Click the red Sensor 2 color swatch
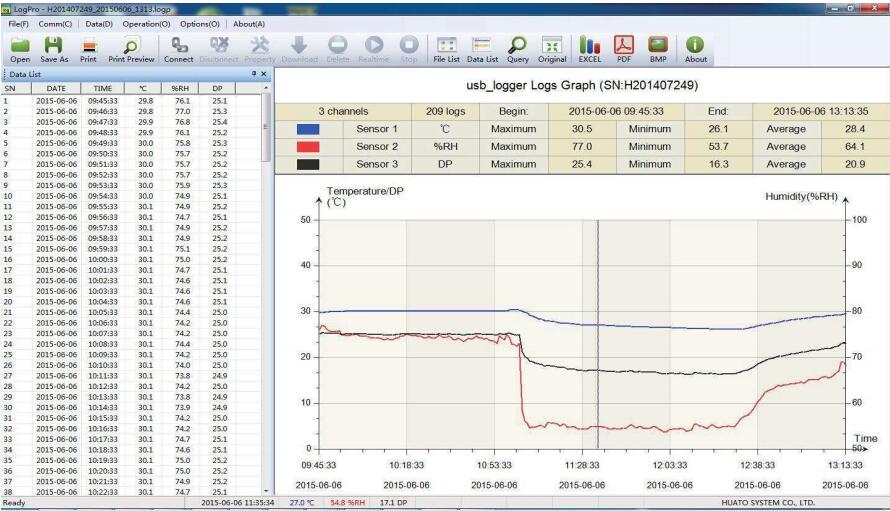This screenshot has width=890, height=511. 309,147
